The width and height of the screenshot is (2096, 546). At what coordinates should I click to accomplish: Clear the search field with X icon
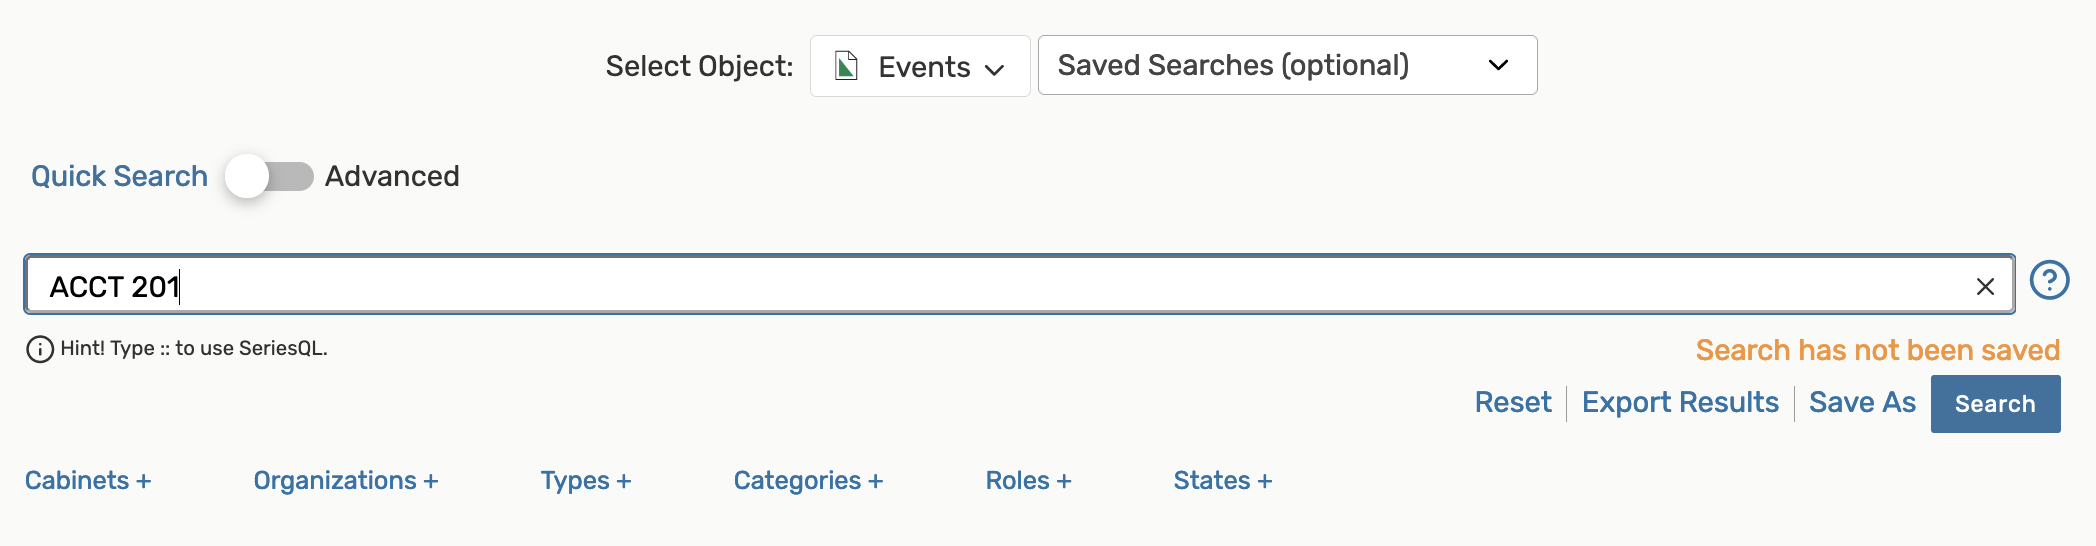tap(1985, 287)
